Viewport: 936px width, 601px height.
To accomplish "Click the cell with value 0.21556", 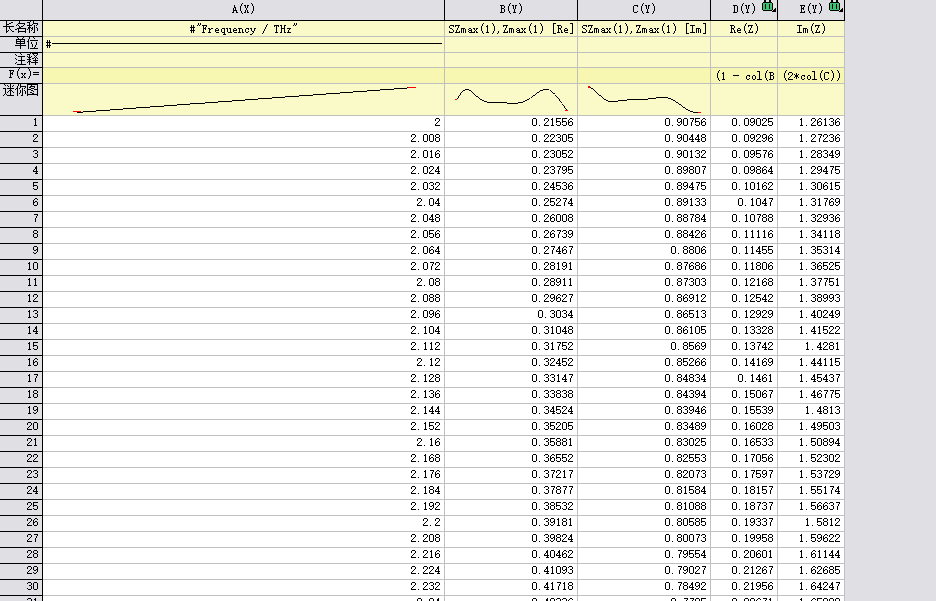I will (x=511, y=123).
